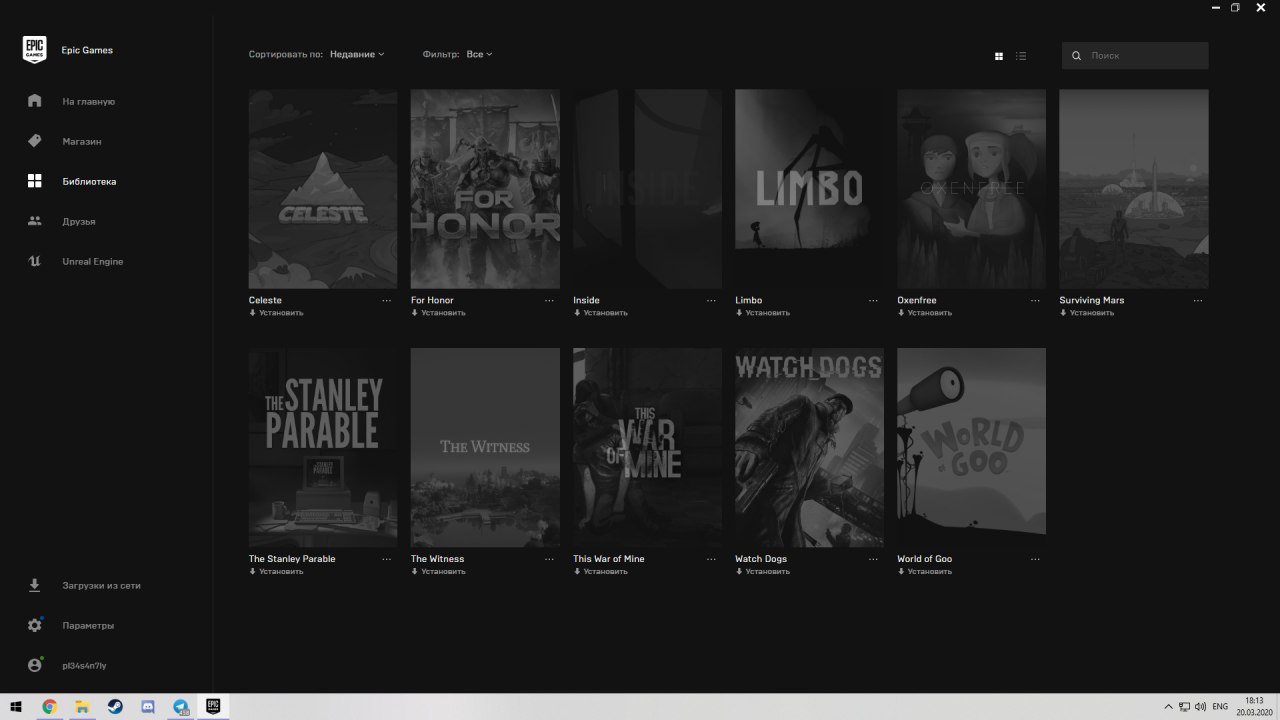Select the library grid icon in sidebar
This screenshot has height=720, width=1280.
click(x=35, y=181)
